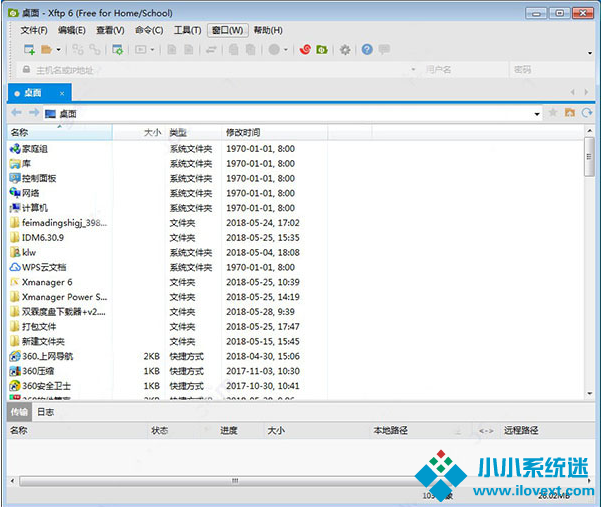Open the 帮助(H) menu
This screenshot has height=507, width=603.
pyautogui.click(x=268, y=30)
